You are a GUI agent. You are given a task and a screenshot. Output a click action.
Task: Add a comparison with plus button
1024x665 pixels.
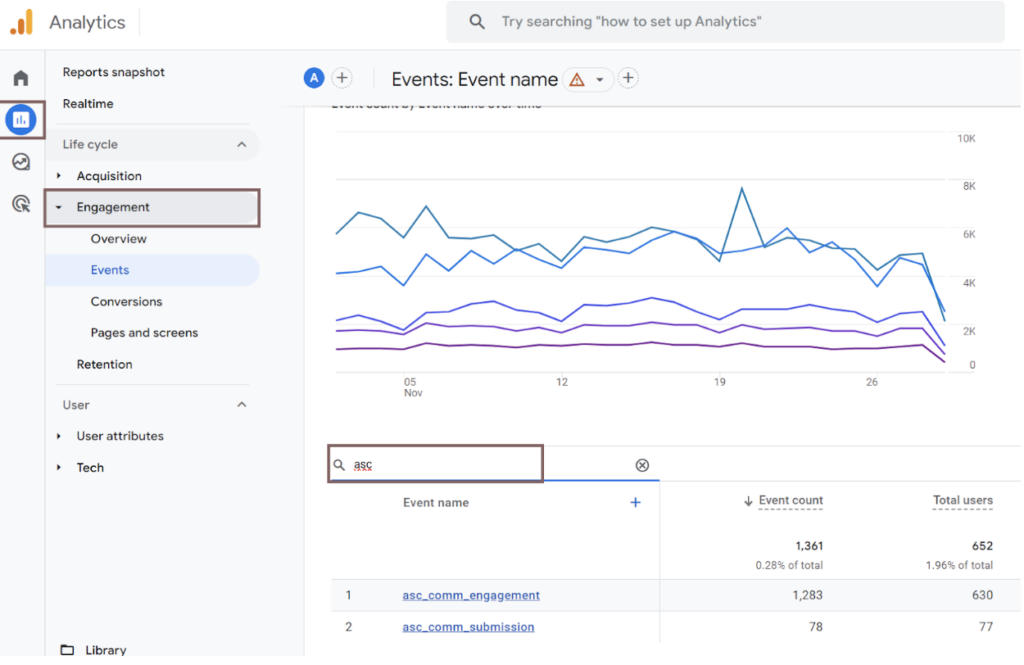pyautogui.click(x=342, y=78)
